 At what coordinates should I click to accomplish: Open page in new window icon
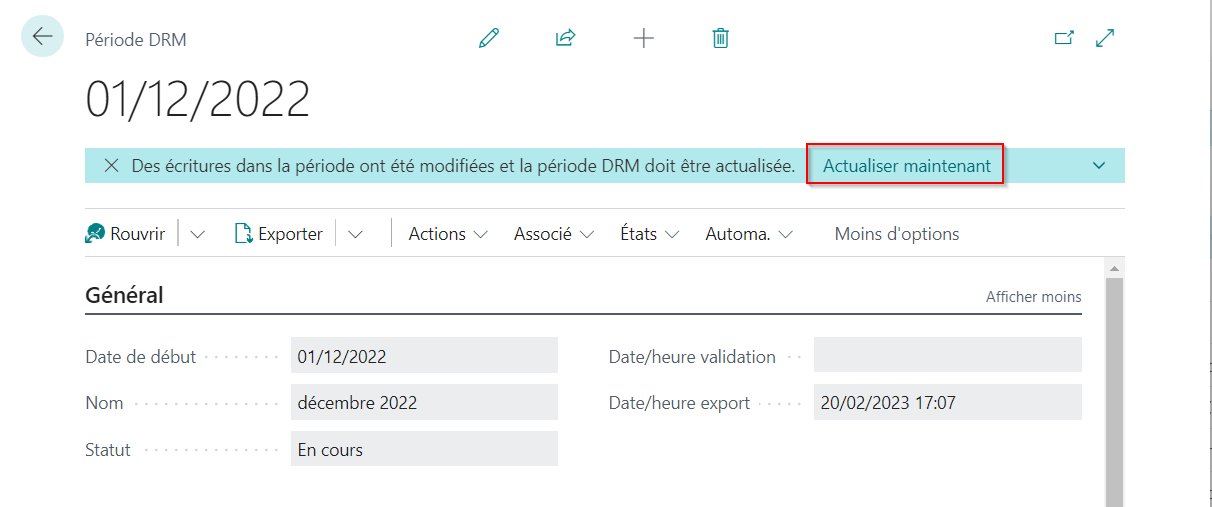point(1064,38)
